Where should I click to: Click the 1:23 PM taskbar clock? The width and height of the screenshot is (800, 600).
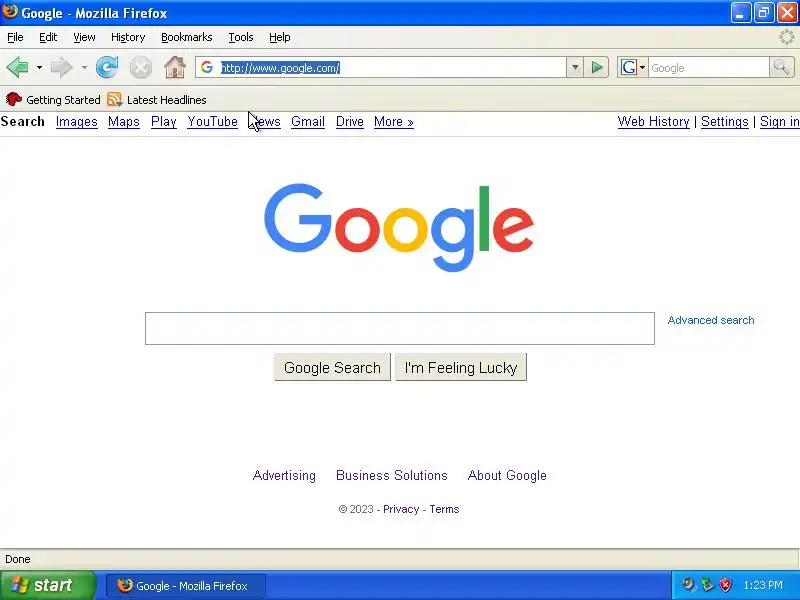click(x=763, y=585)
